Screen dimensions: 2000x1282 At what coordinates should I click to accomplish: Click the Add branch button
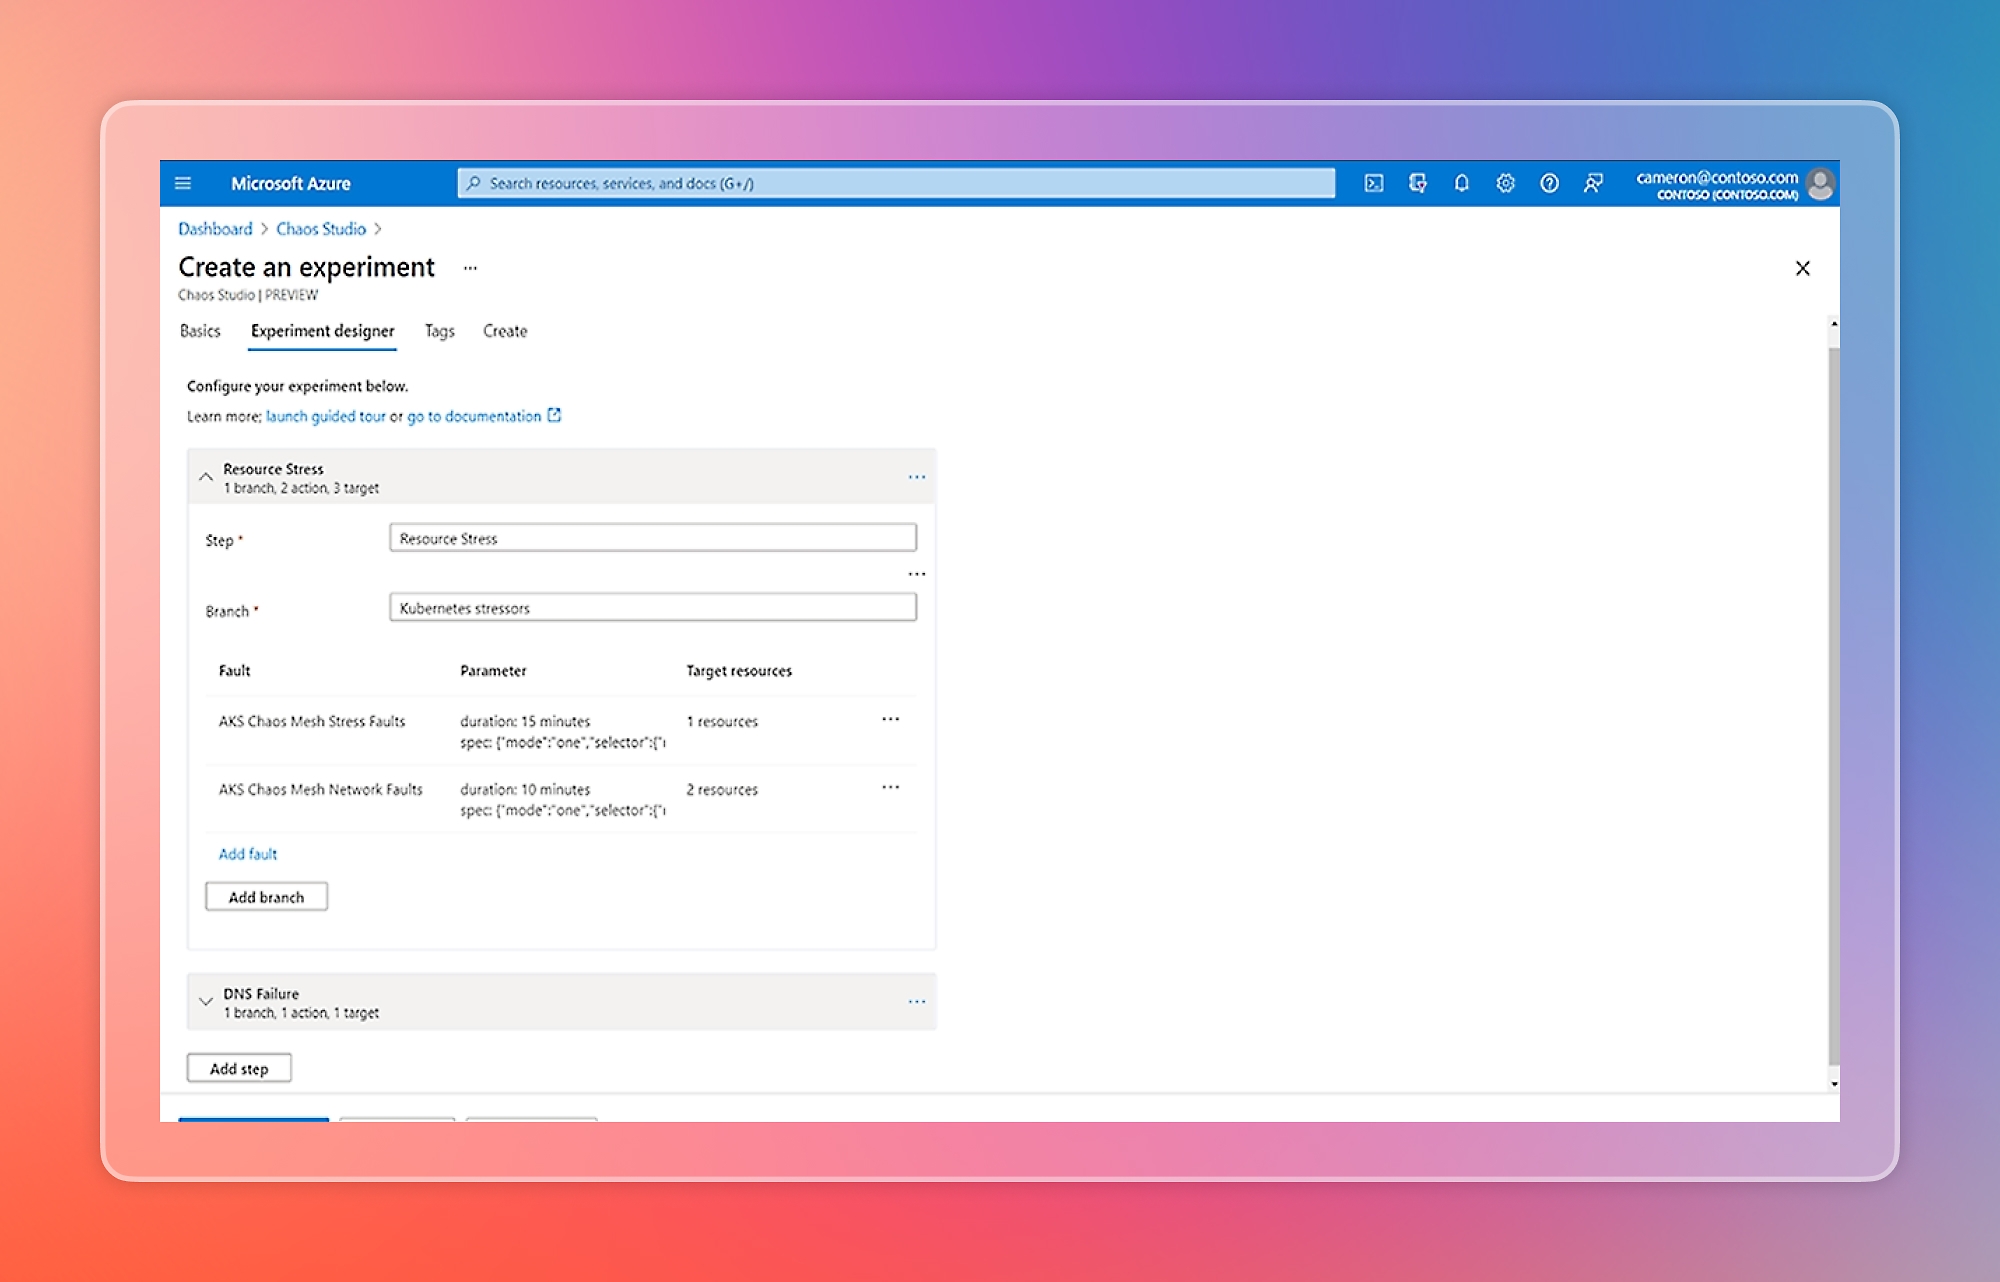266,897
